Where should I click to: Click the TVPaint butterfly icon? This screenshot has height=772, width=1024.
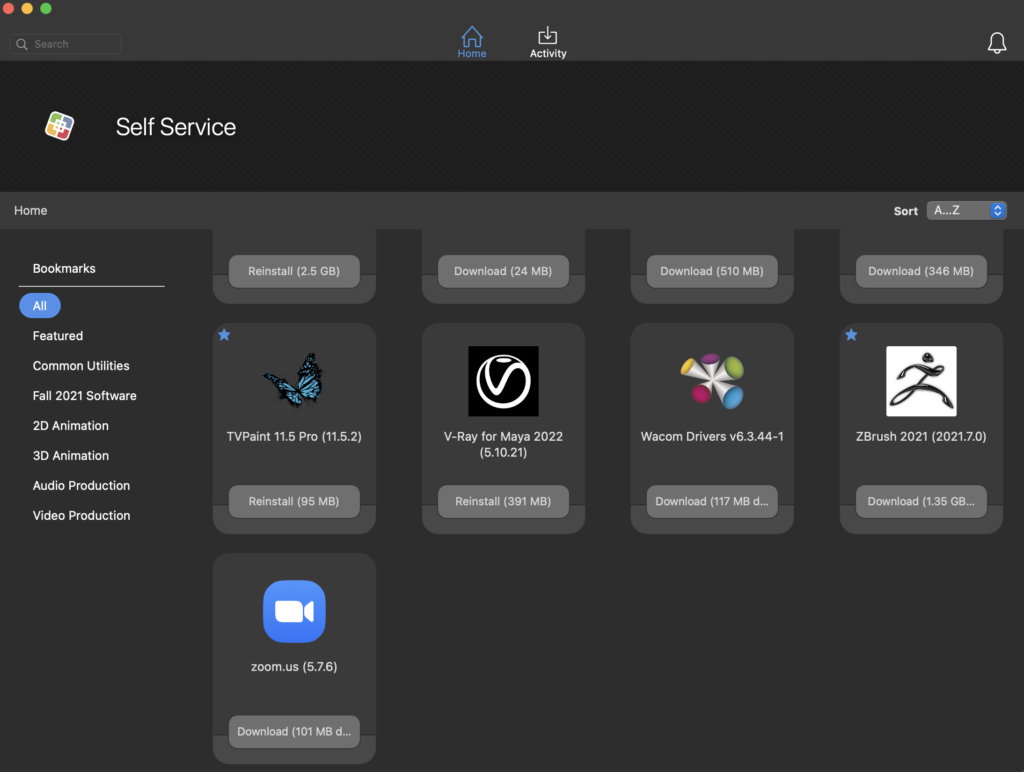click(x=294, y=381)
